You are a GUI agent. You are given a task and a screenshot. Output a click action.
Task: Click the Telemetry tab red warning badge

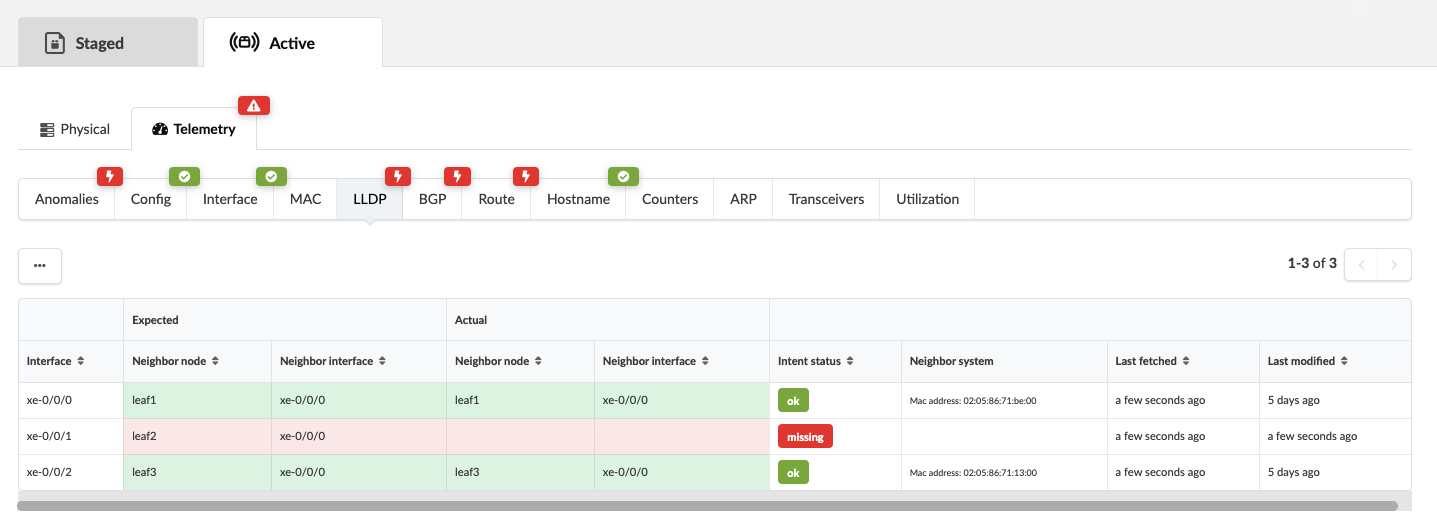253,105
